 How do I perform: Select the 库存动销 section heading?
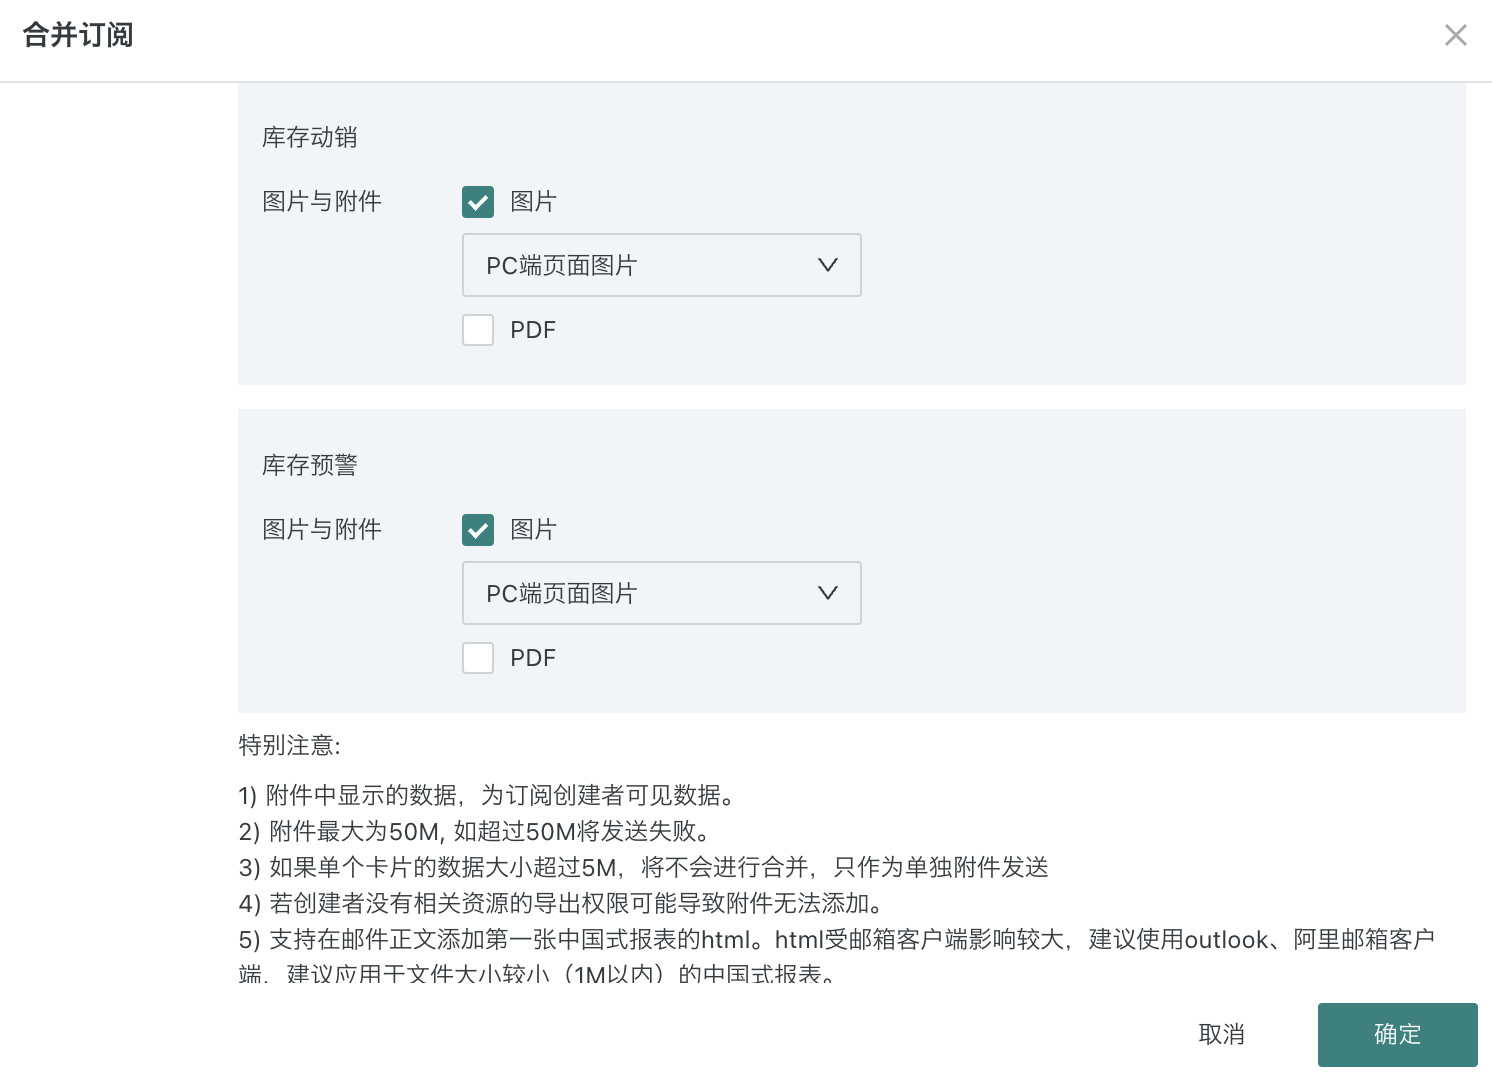coord(310,137)
